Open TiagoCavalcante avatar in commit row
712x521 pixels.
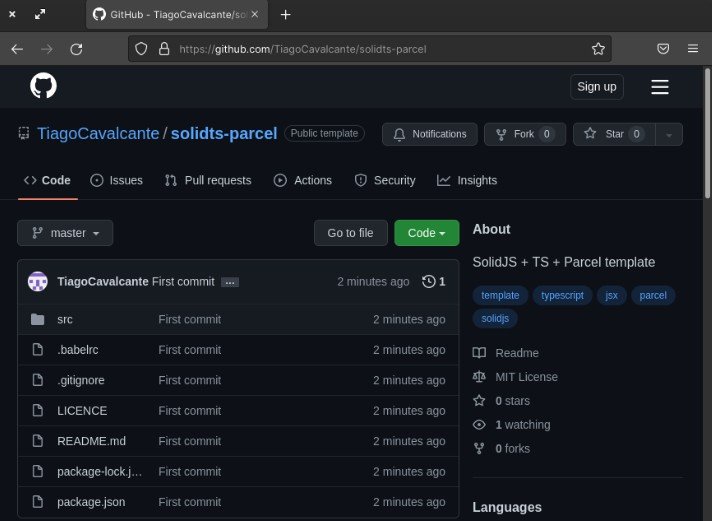38,282
